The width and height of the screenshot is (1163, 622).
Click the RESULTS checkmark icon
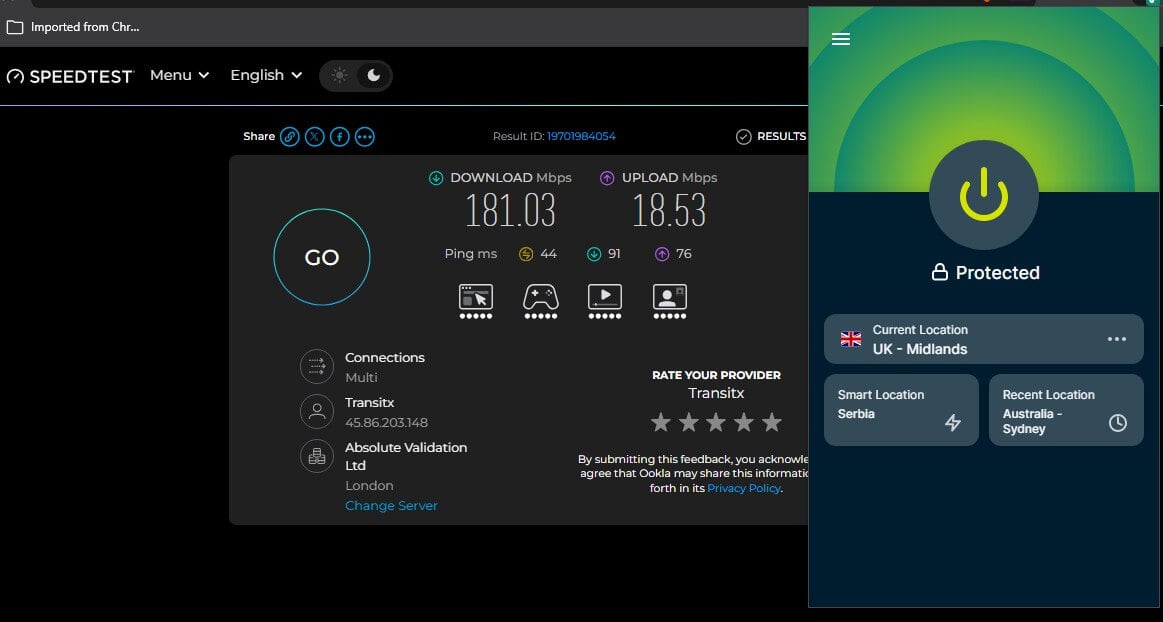743,136
